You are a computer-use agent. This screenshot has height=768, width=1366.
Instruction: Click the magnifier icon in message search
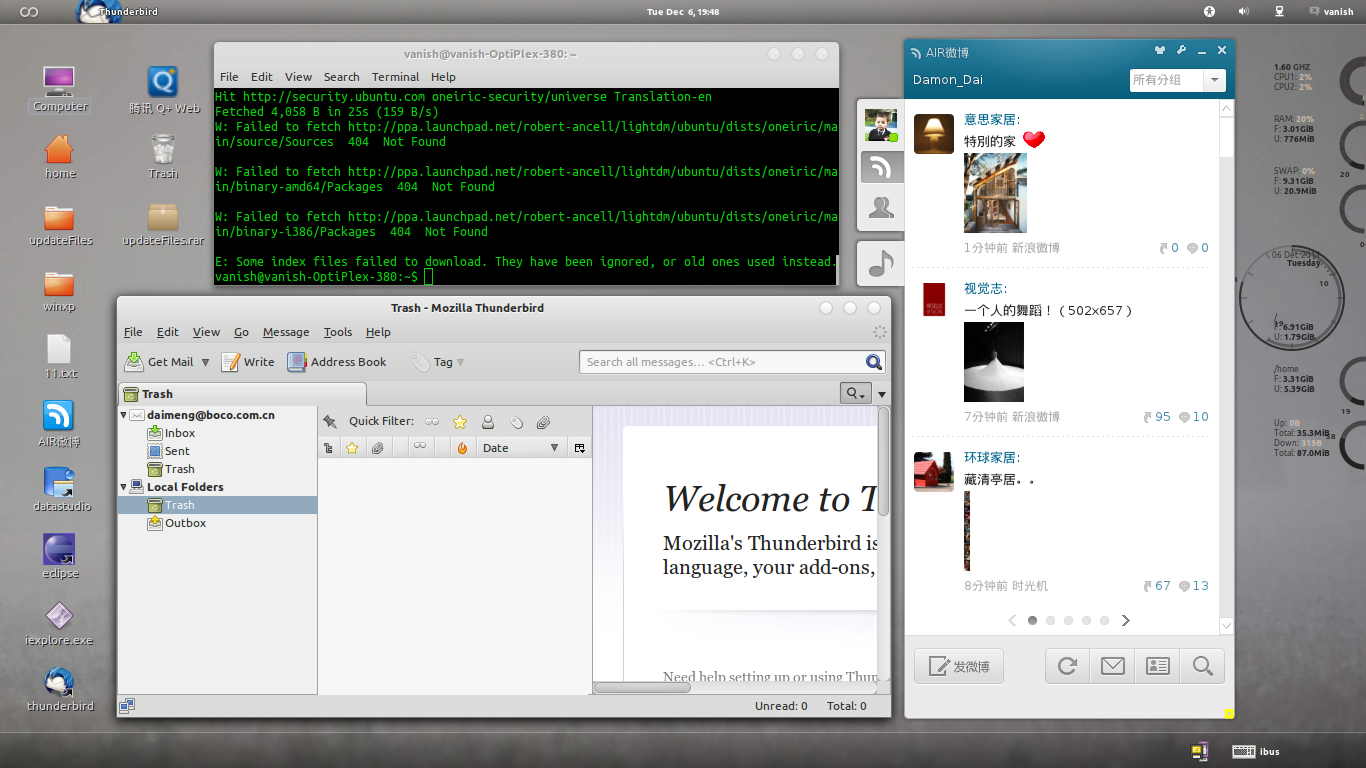(874, 362)
